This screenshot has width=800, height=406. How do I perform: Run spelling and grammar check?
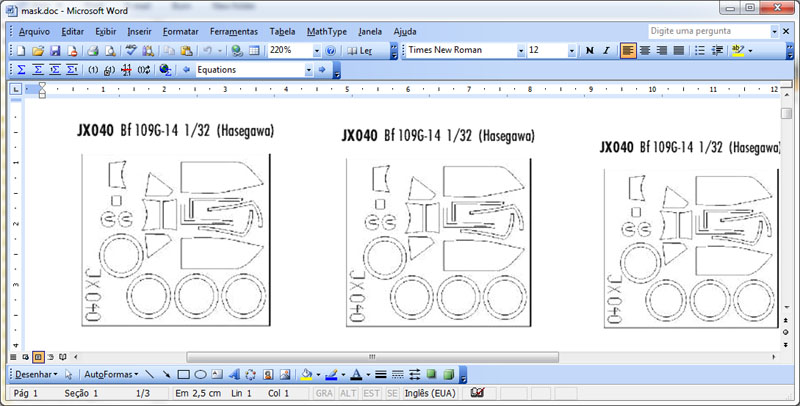tap(132, 50)
